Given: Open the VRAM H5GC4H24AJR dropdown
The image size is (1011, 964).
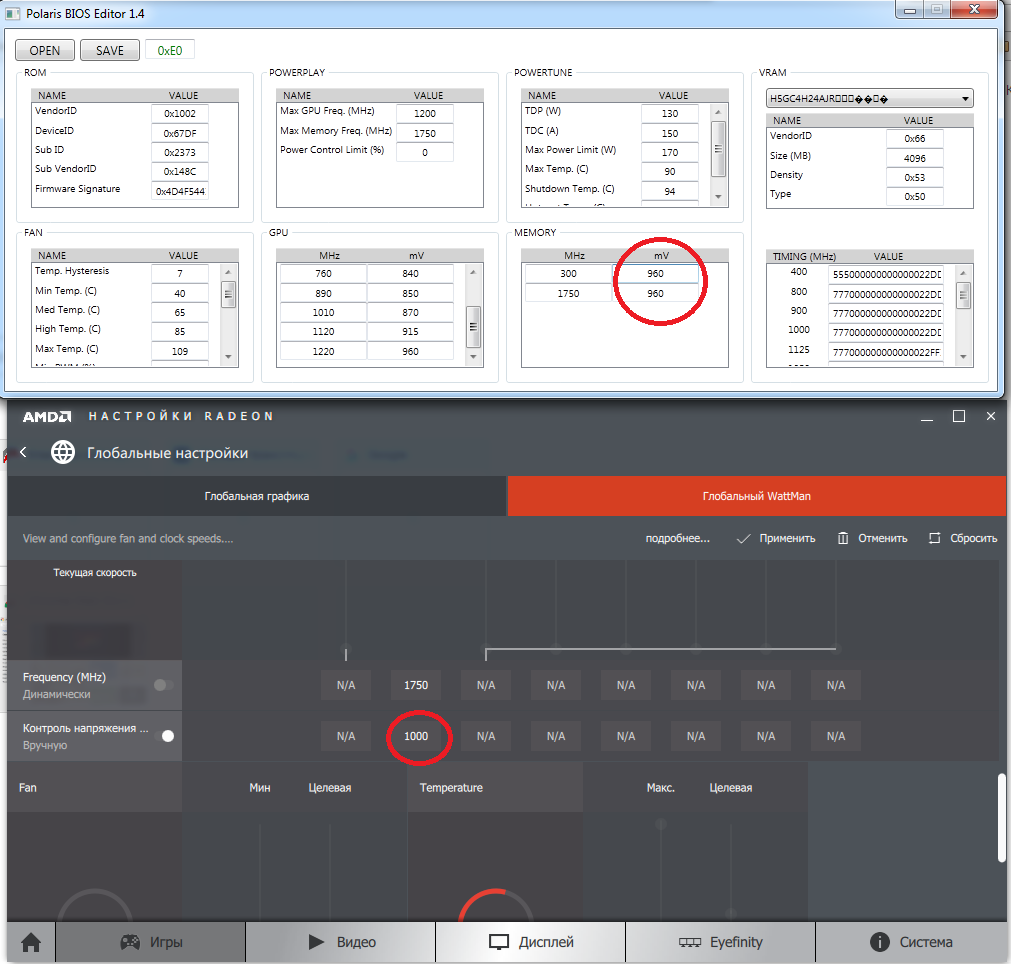Looking at the screenshot, I should click(x=869, y=99).
